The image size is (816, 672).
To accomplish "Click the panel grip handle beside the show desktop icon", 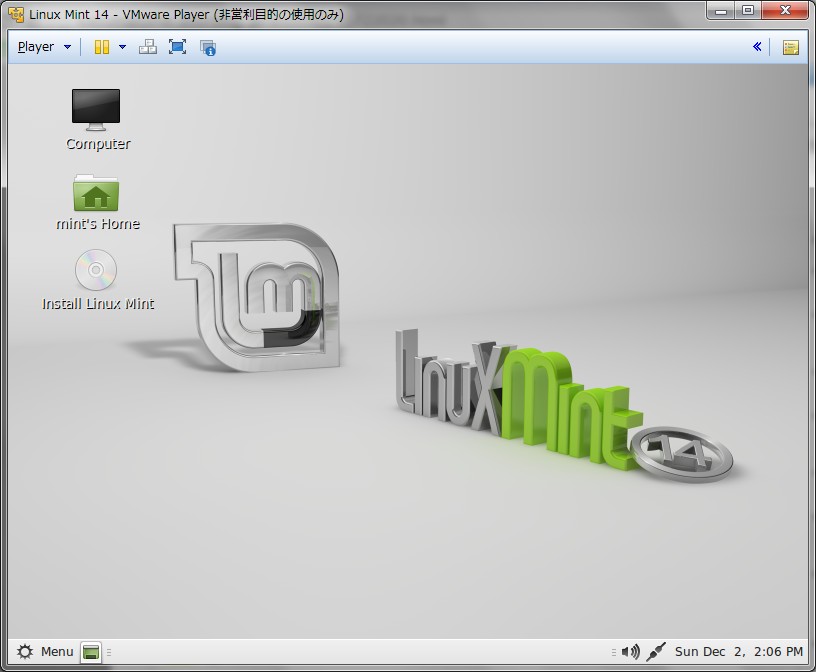I will click(x=109, y=652).
